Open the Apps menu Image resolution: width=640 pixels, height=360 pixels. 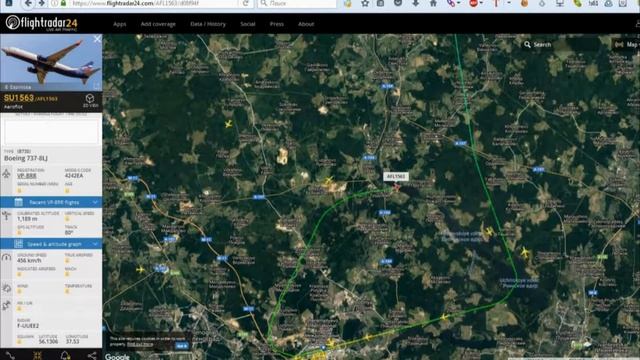click(120, 24)
